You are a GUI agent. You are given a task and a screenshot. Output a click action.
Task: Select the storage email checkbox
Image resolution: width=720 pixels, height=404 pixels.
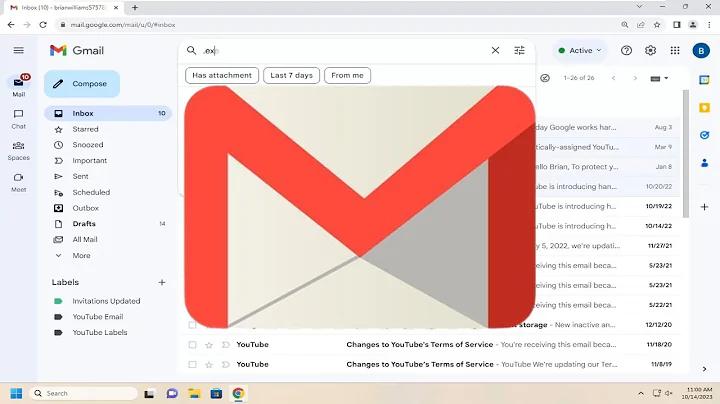click(x=192, y=325)
